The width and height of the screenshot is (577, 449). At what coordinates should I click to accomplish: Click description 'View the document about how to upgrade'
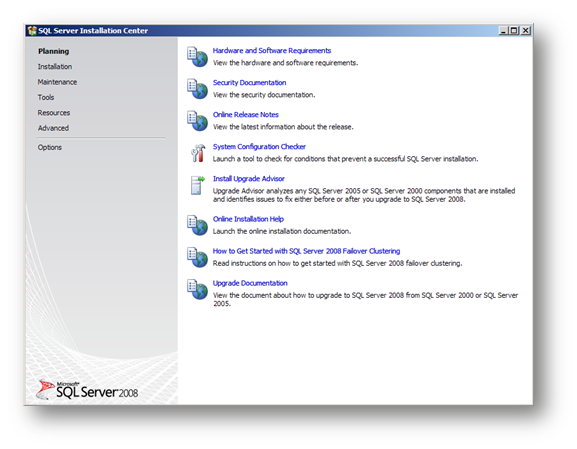coord(365,299)
